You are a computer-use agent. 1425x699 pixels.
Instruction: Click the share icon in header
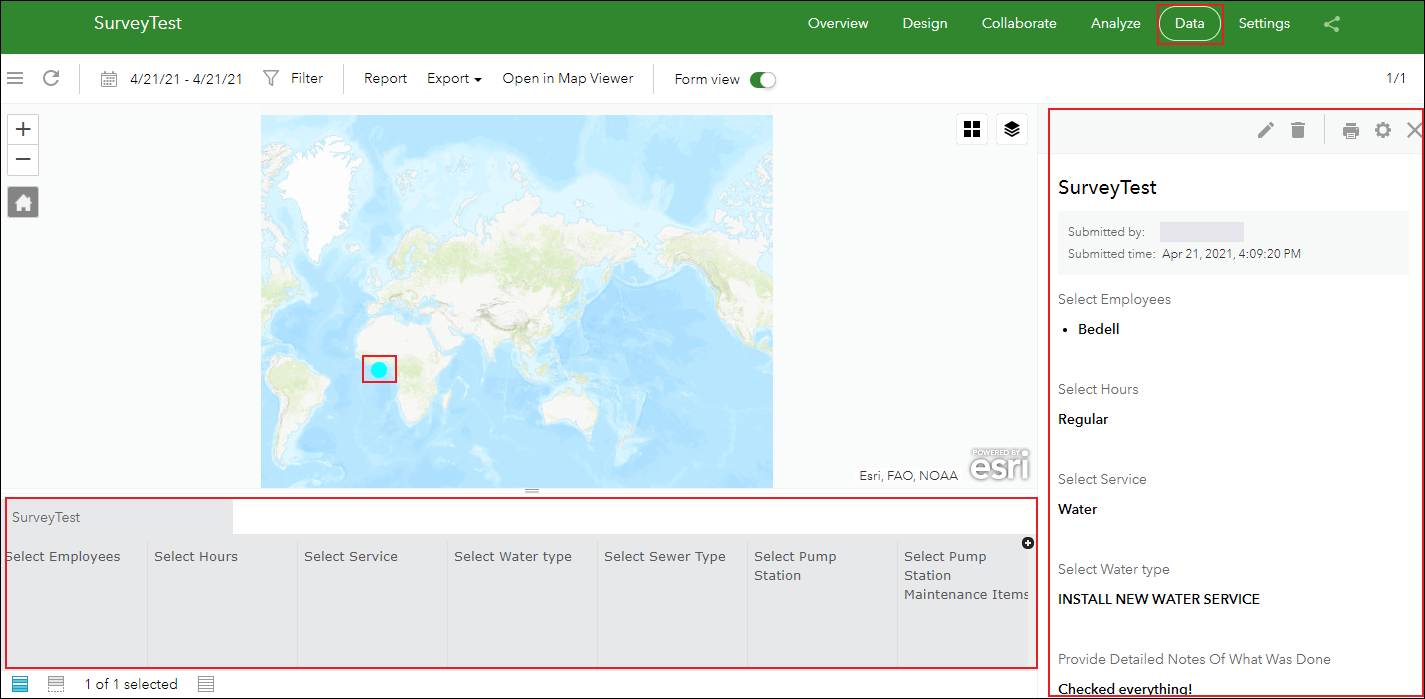(1331, 24)
